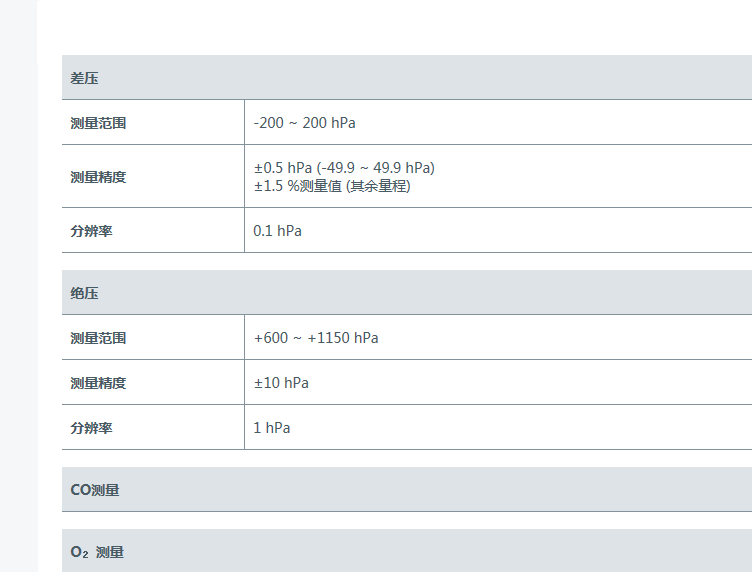Click 测量范围 label in 差压 section
The height and width of the screenshot is (572, 752).
pyautogui.click(x=98, y=123)
